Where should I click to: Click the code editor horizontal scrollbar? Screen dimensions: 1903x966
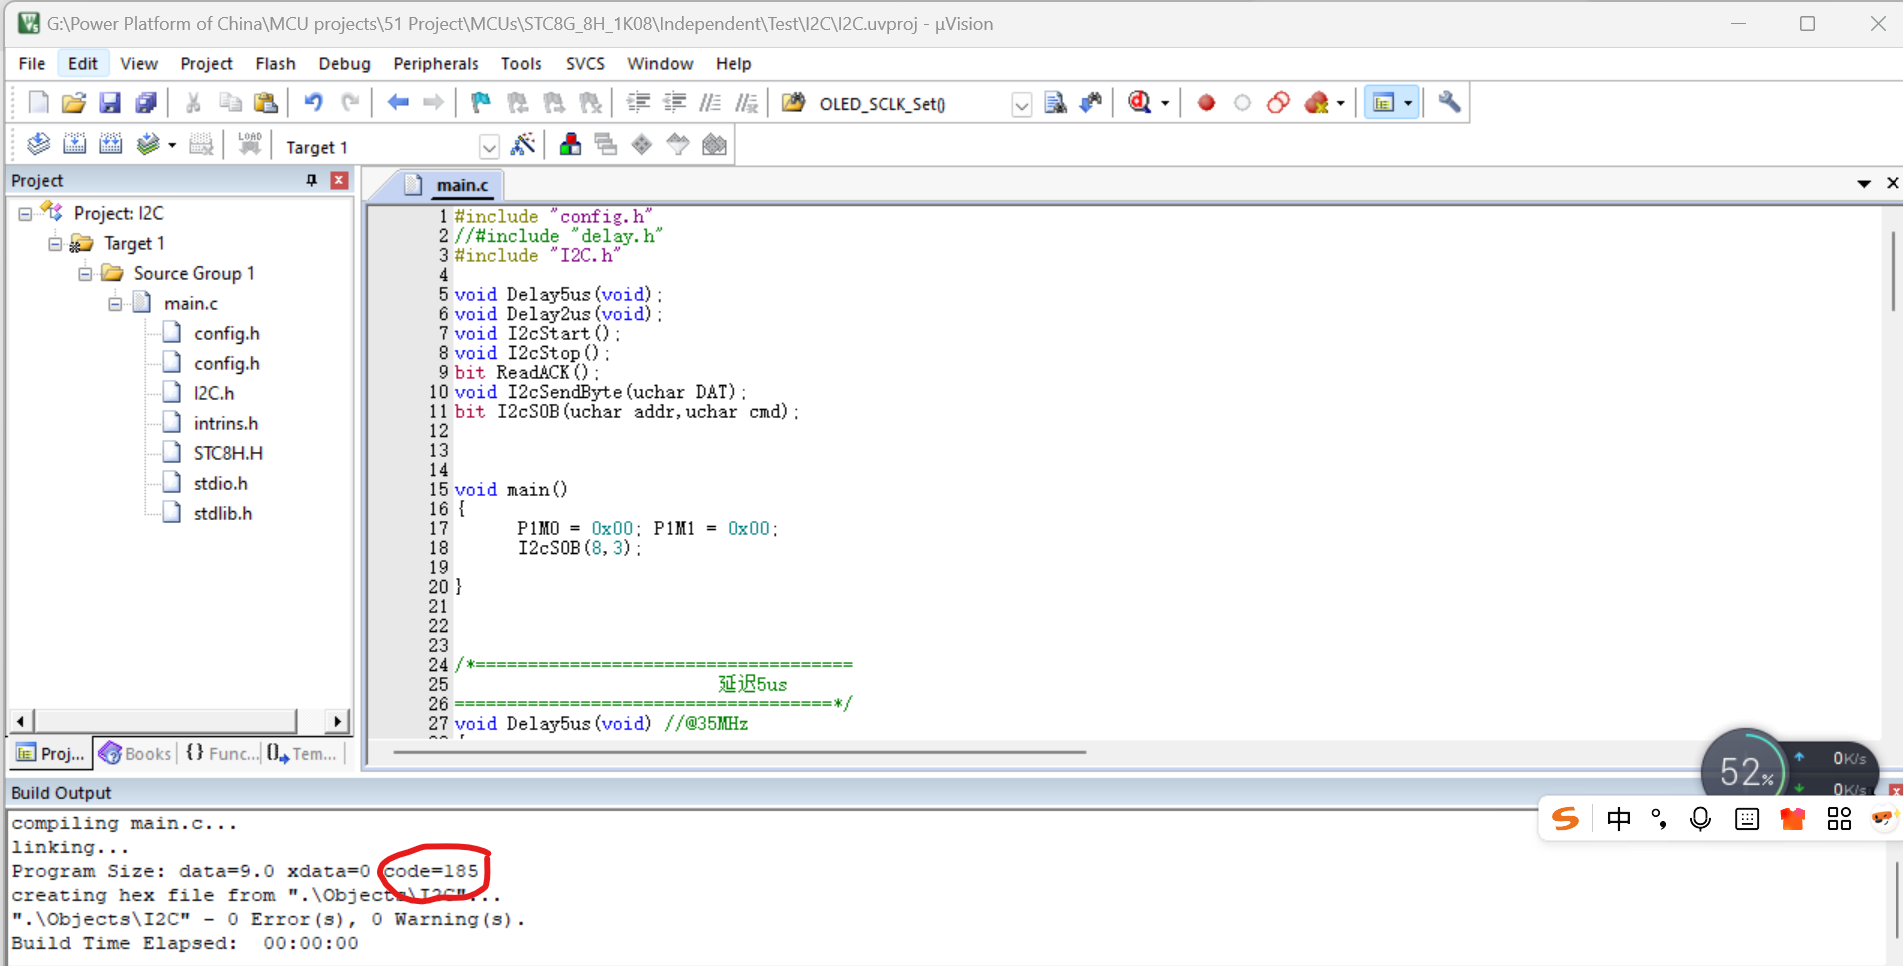point(739,752)
